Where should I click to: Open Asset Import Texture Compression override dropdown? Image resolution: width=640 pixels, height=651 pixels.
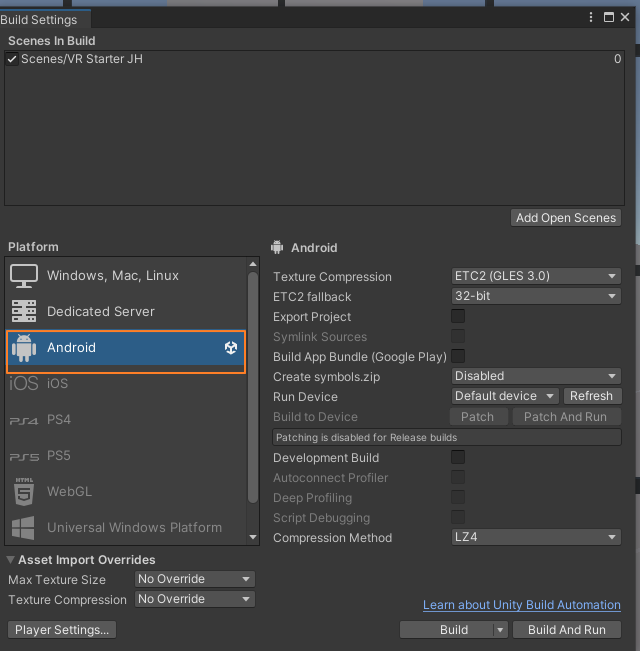pyautogui.click(x=195, y=599)
